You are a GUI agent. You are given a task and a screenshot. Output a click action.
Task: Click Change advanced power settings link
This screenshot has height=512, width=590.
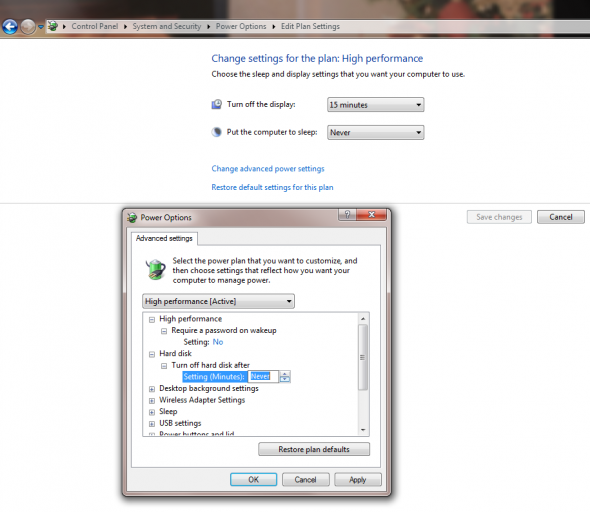click(x=268, y=169)
